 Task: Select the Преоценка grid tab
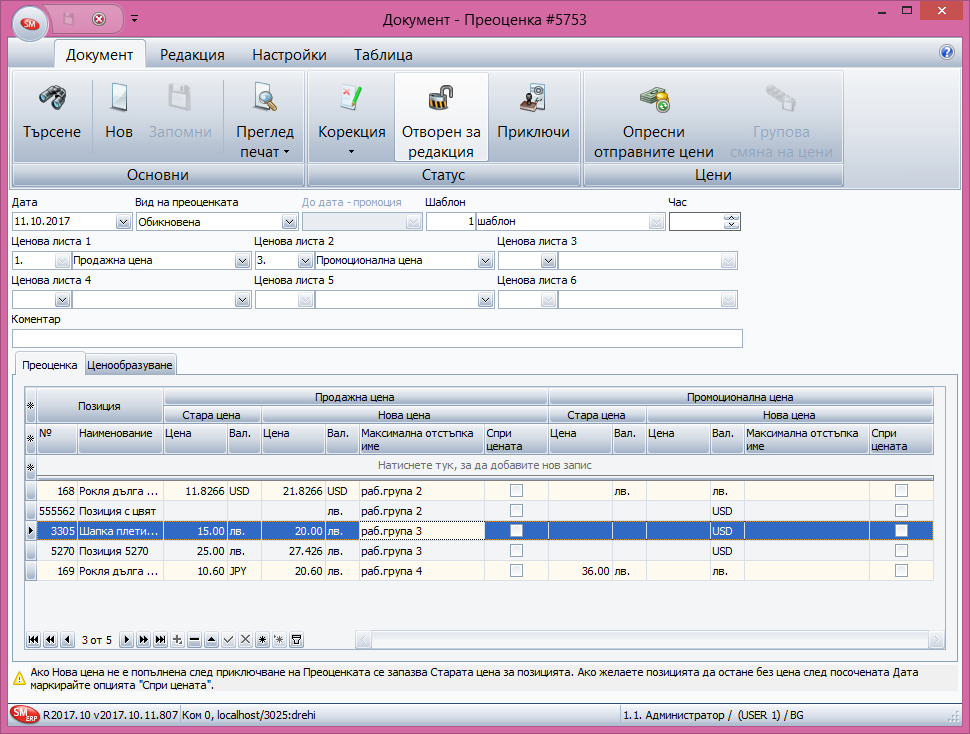click(x=49, y=365)
